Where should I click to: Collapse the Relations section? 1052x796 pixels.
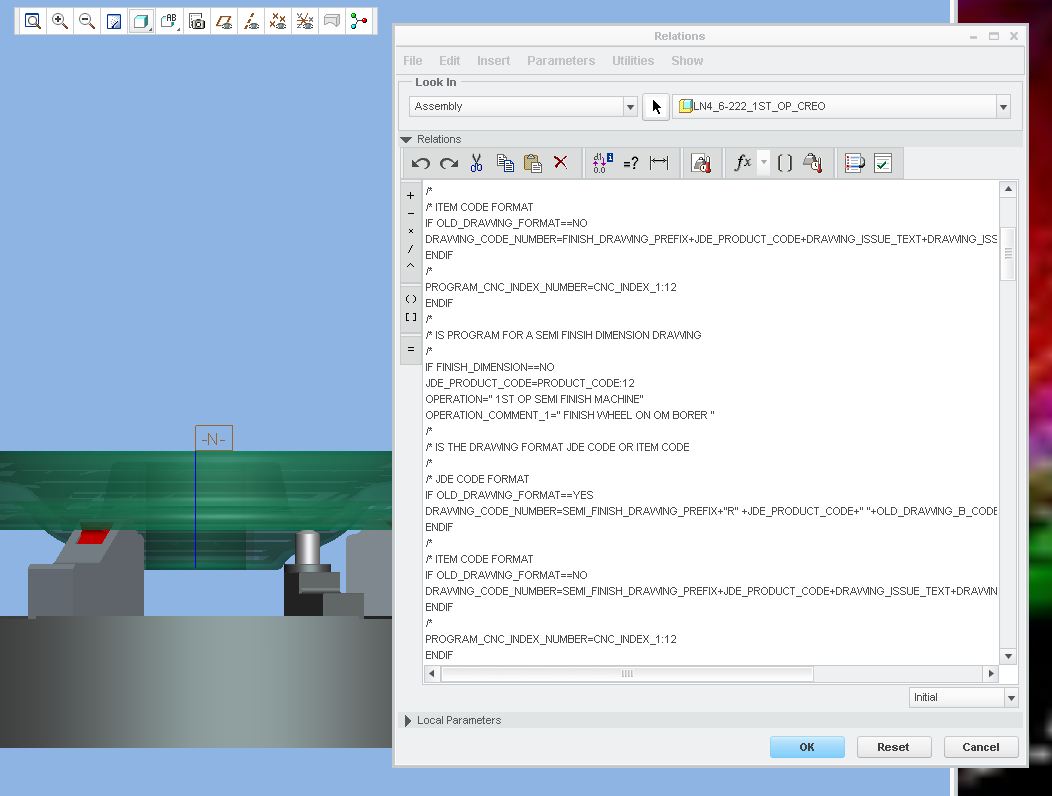(406, 140)
